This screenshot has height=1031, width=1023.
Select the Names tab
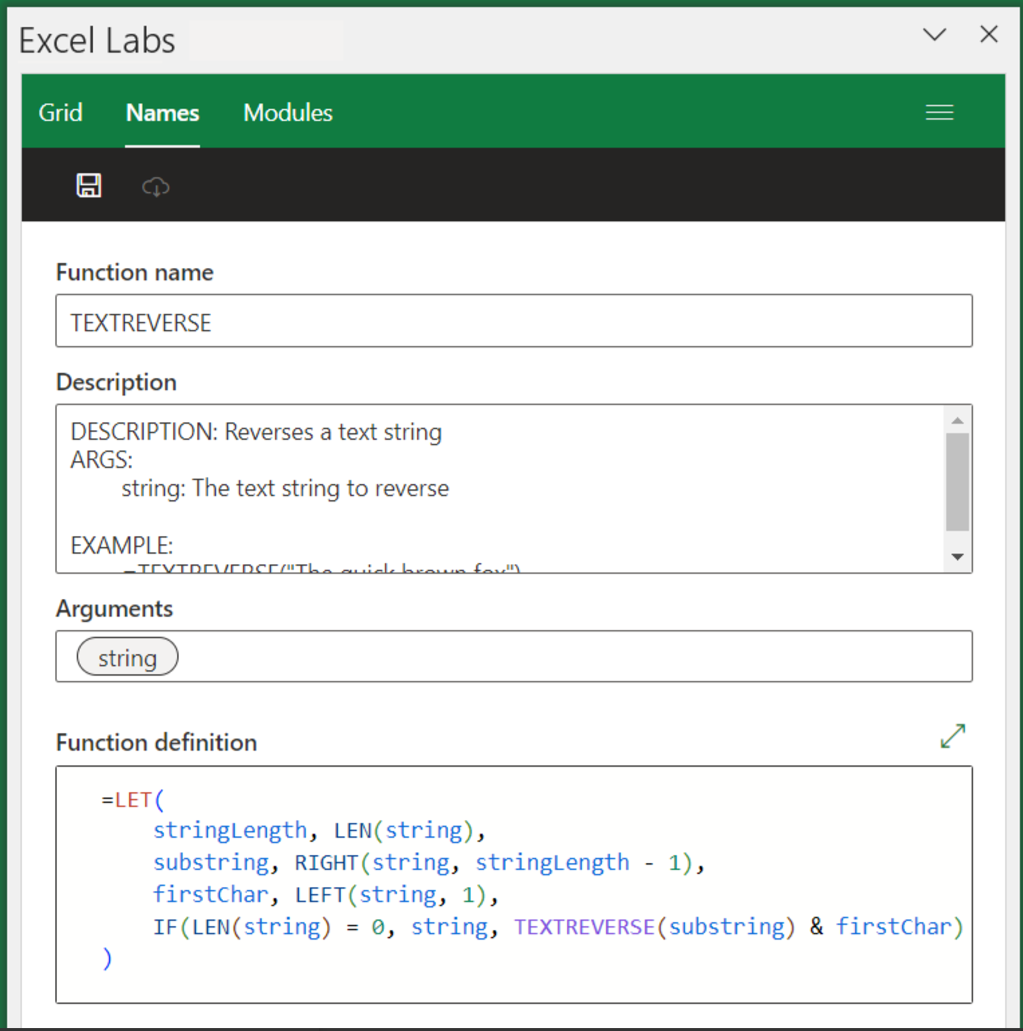coord(162,112)
